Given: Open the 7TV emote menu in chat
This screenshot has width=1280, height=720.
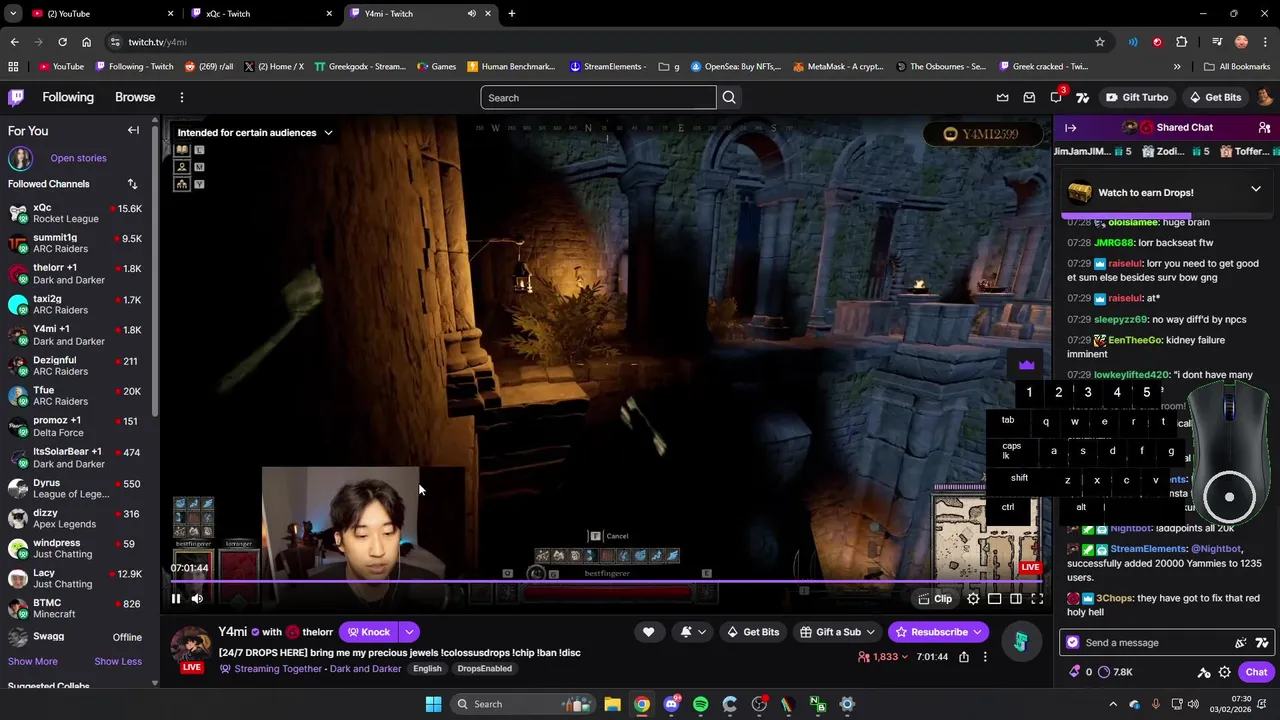Looking at the screenshot, I should pos(1262,643).
